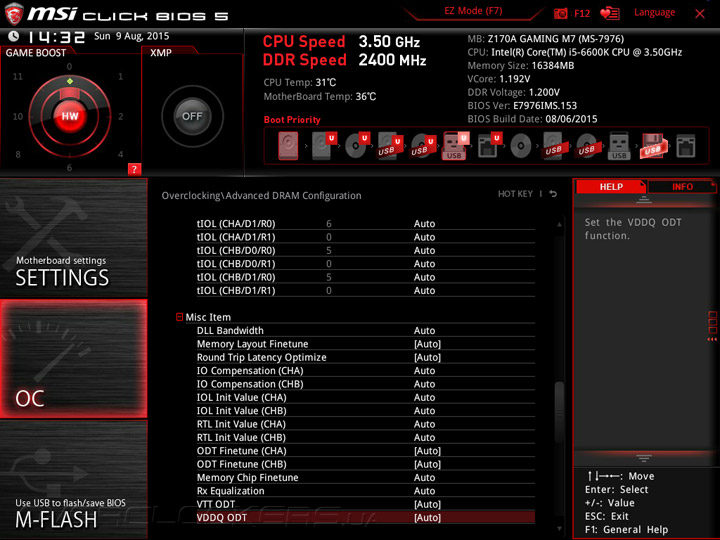The width and height of the screenshot is (720, 540).
Task: Switch to the HELP tab
Action: point(611,187)
